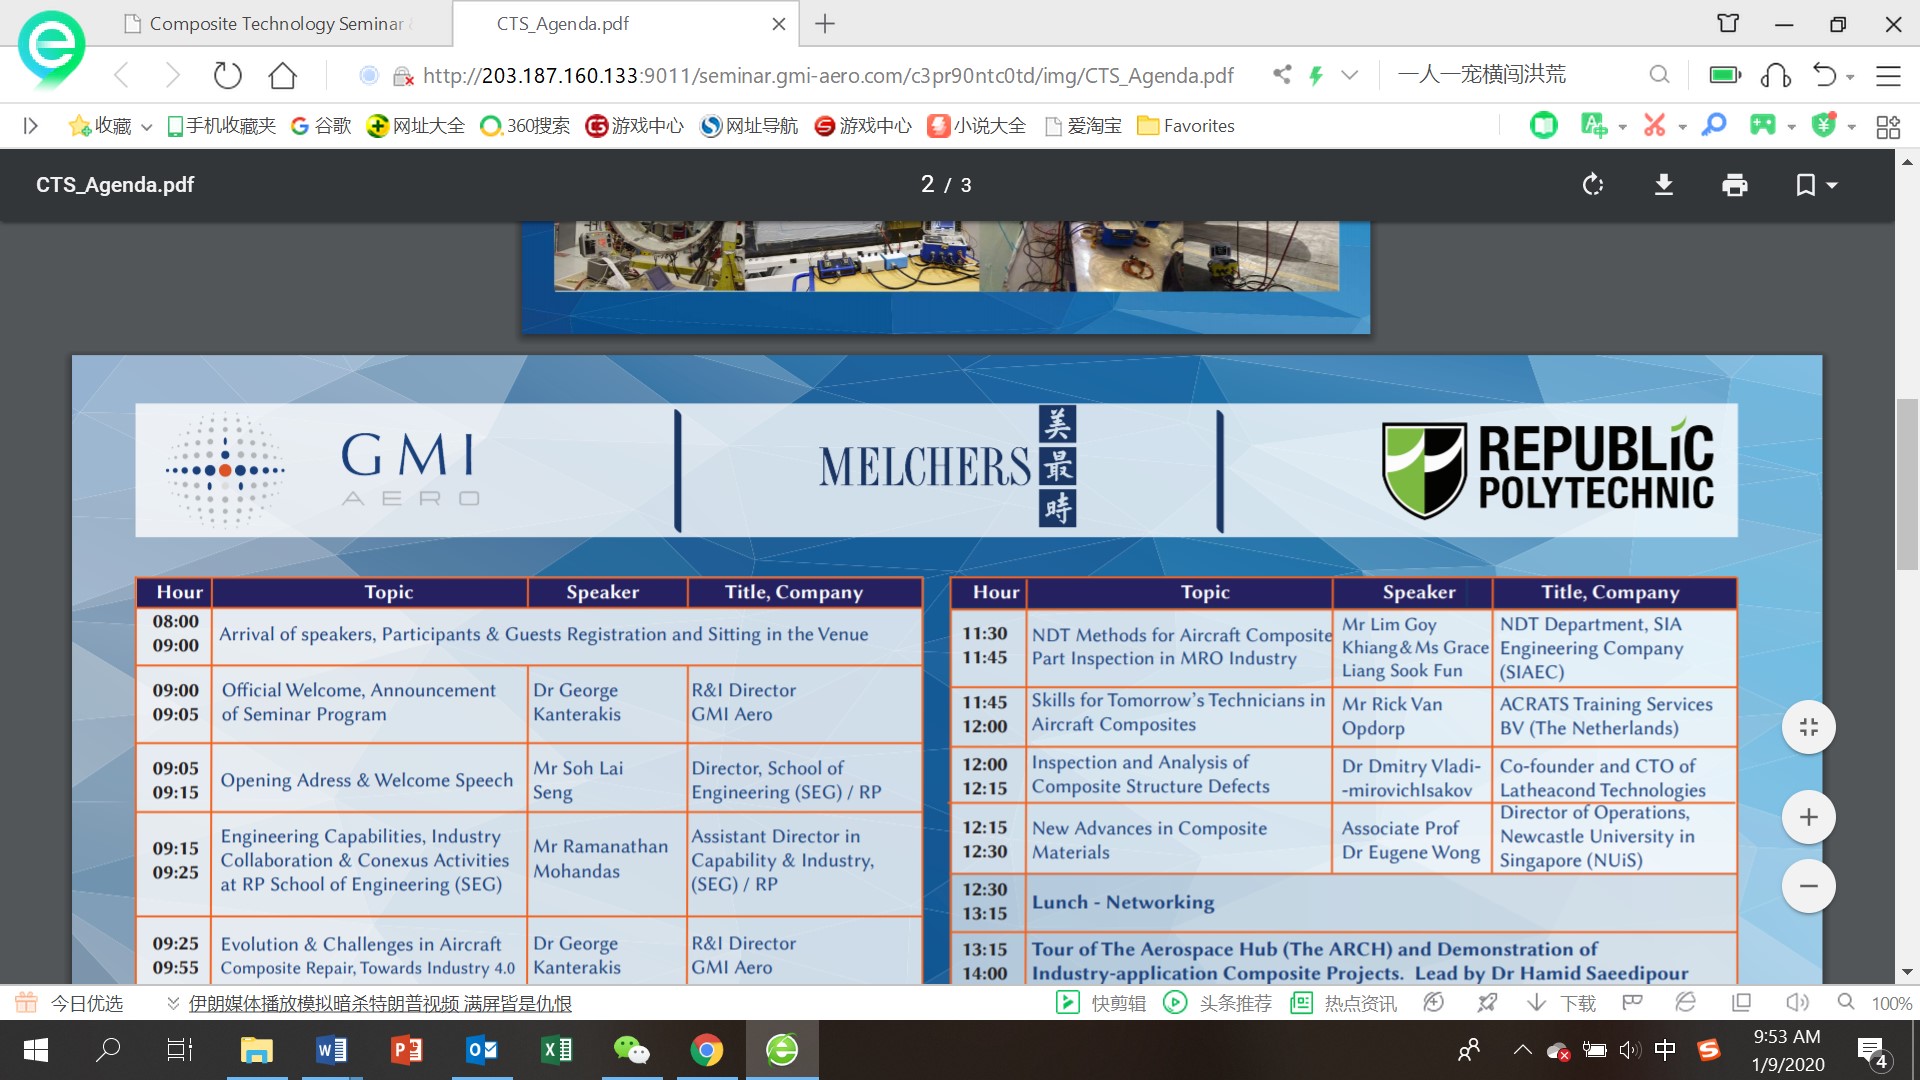Open the hamburger main menu
The height and width of the screenshot is (1080, 1920).
point(1888,75)
